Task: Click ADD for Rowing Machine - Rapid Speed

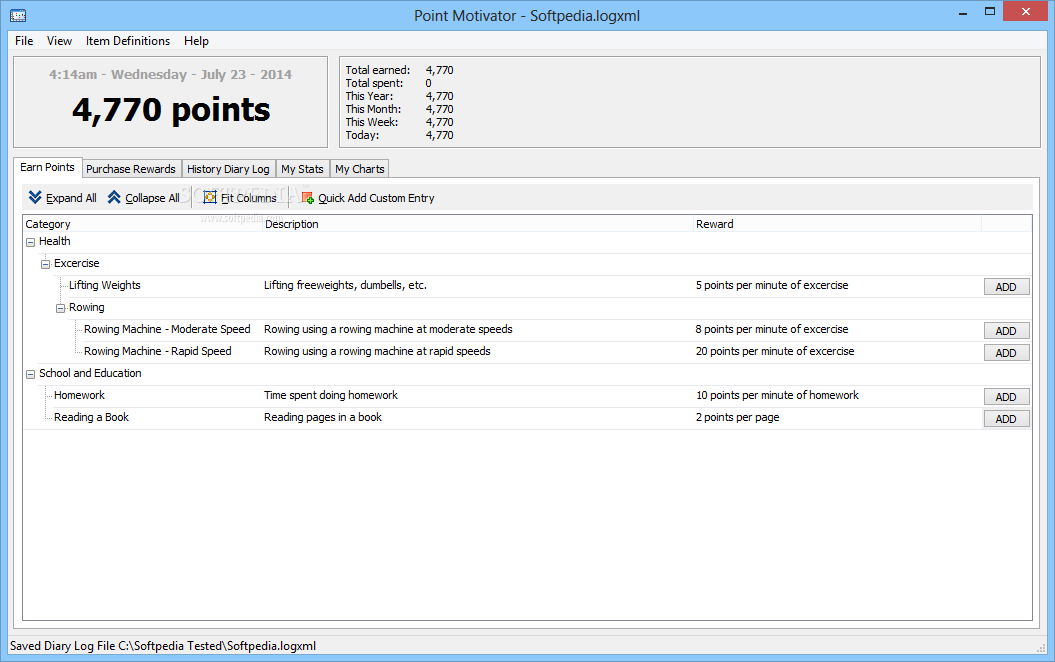Action: (x=1006, y=353)
